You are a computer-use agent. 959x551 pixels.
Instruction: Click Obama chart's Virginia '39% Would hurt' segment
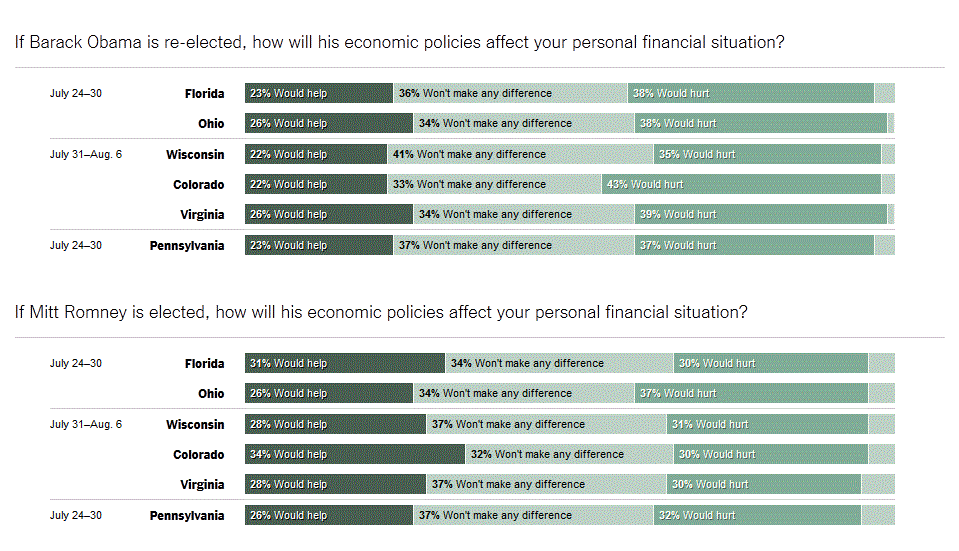click(760, 215)
